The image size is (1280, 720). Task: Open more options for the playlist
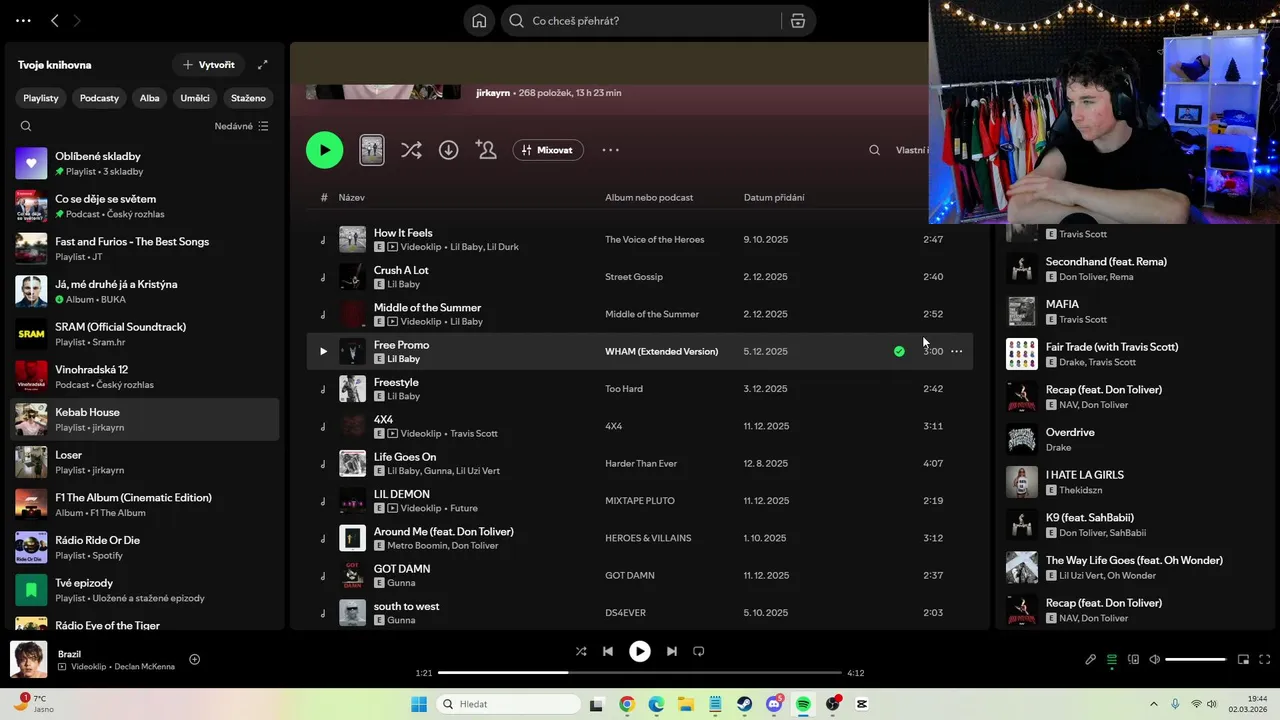[x=610, y=150]
